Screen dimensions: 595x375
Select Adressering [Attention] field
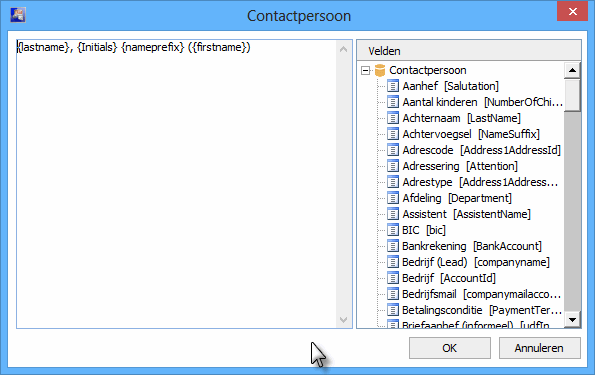point(460,166)
